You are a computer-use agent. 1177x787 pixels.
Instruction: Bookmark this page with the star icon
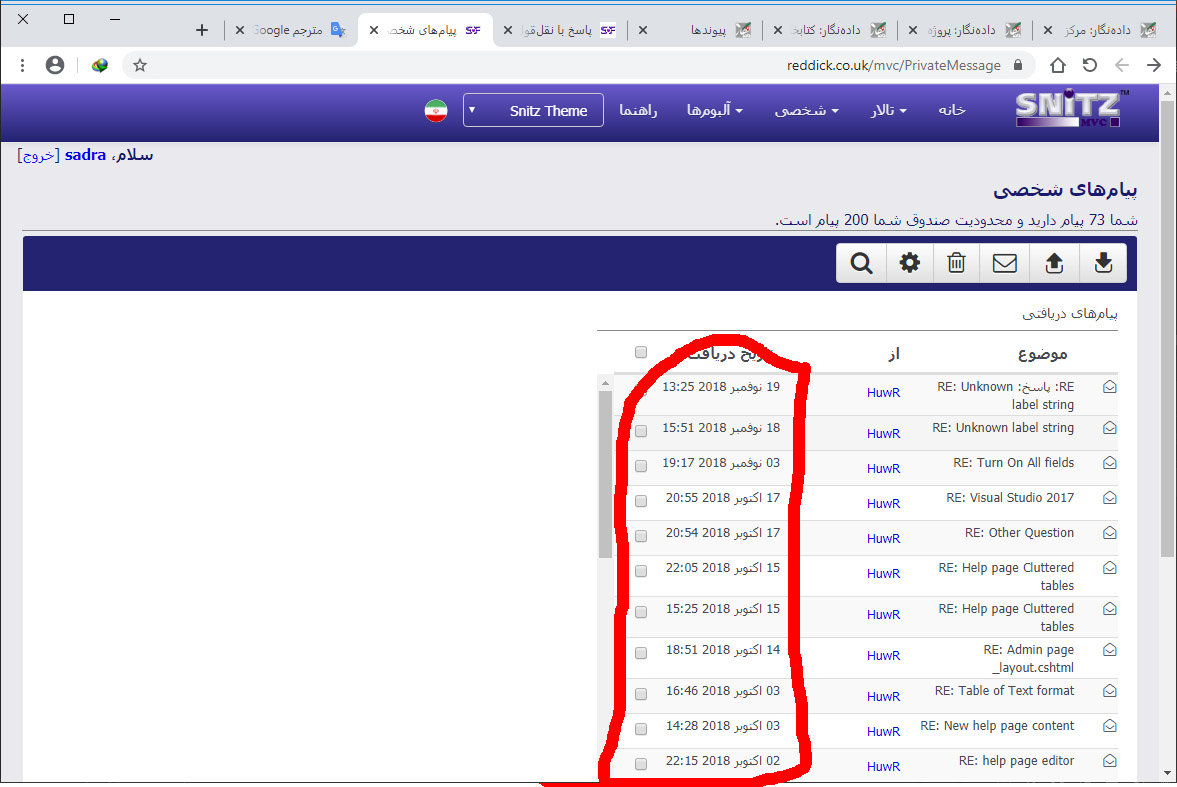tap(140, 65)
